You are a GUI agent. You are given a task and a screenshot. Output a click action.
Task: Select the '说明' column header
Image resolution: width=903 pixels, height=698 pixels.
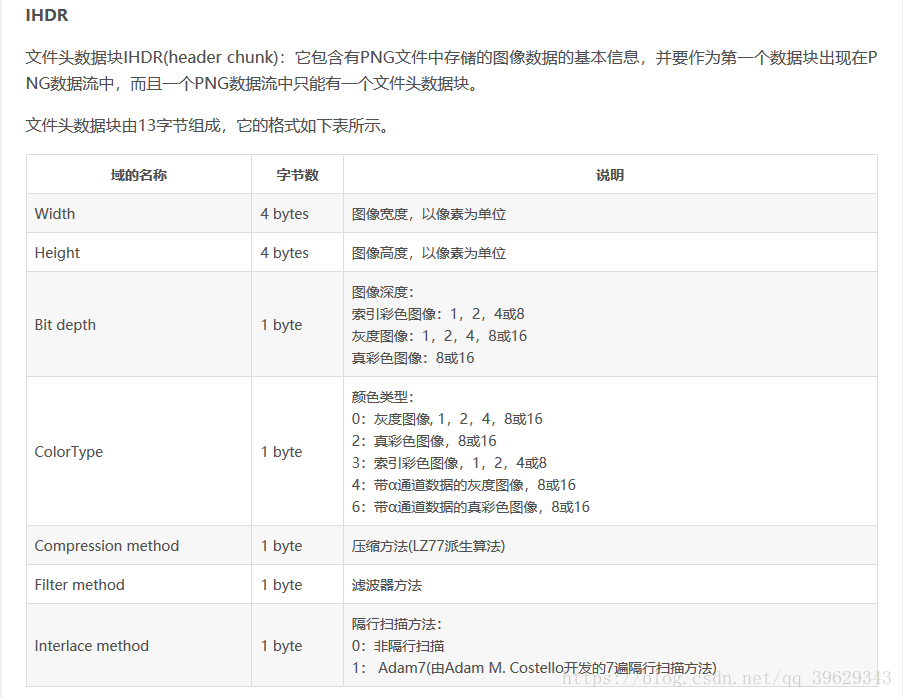[x=610, y=175]
